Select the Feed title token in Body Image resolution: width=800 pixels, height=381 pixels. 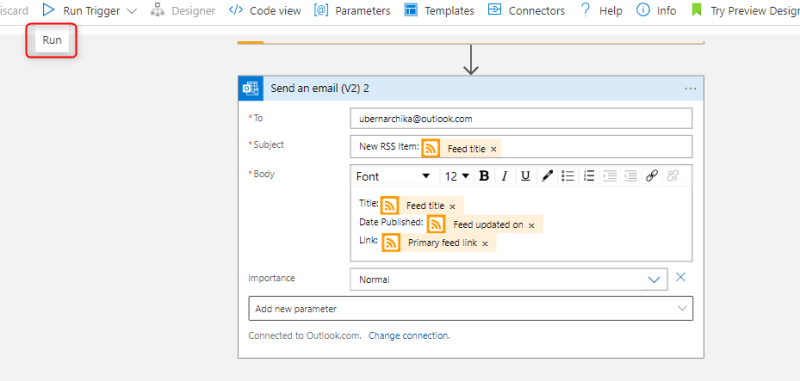tap(422, 206)
